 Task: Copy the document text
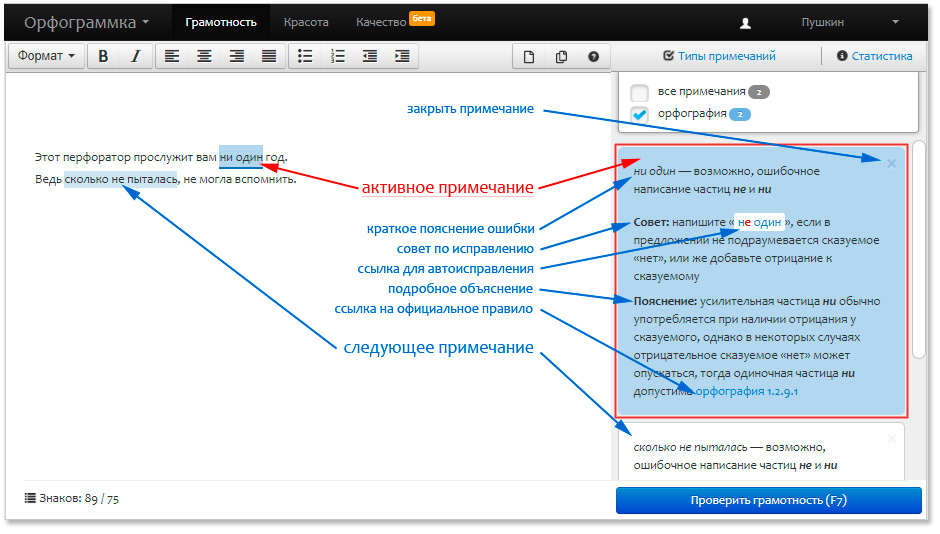[x=561, y=57]
